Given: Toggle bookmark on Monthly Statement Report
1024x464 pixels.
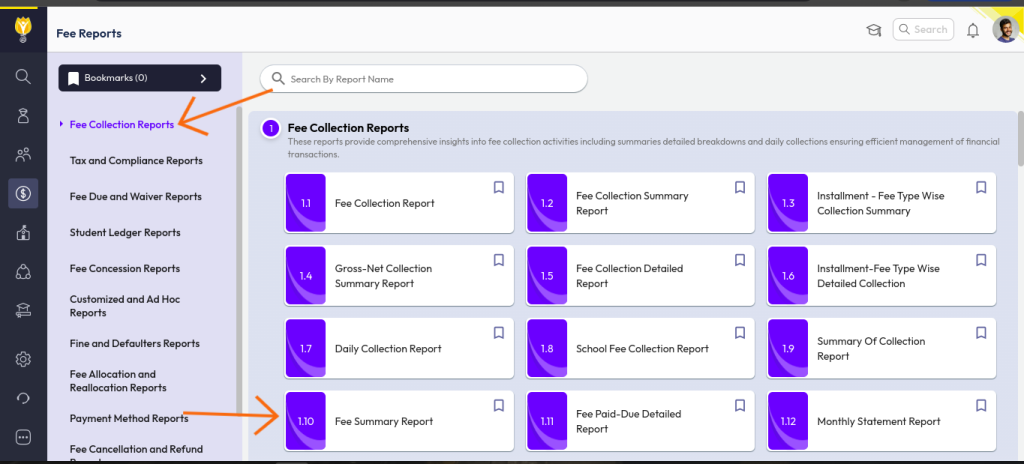Looking at the screenshot, I should pos(981,405).
